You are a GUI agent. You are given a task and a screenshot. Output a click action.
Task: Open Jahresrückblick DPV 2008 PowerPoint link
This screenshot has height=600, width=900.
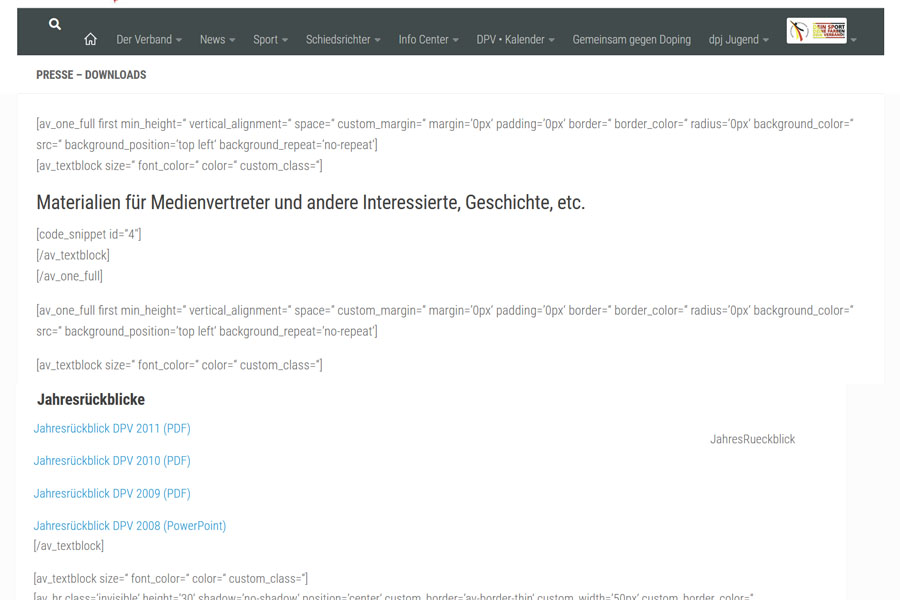pyautogui.click(x=130, y=526)
